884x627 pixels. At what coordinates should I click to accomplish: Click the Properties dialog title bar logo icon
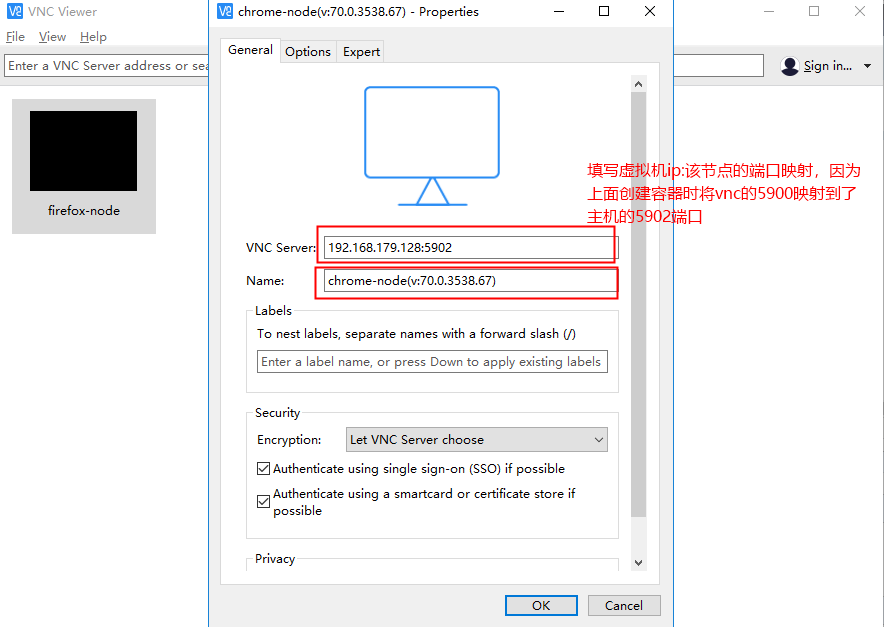click(225, 11)
